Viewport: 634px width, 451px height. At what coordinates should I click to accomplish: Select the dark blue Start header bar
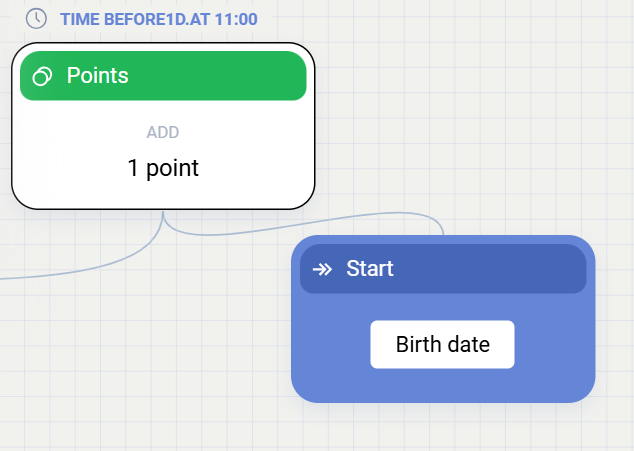pyautogui.click(x=480, y=269)
